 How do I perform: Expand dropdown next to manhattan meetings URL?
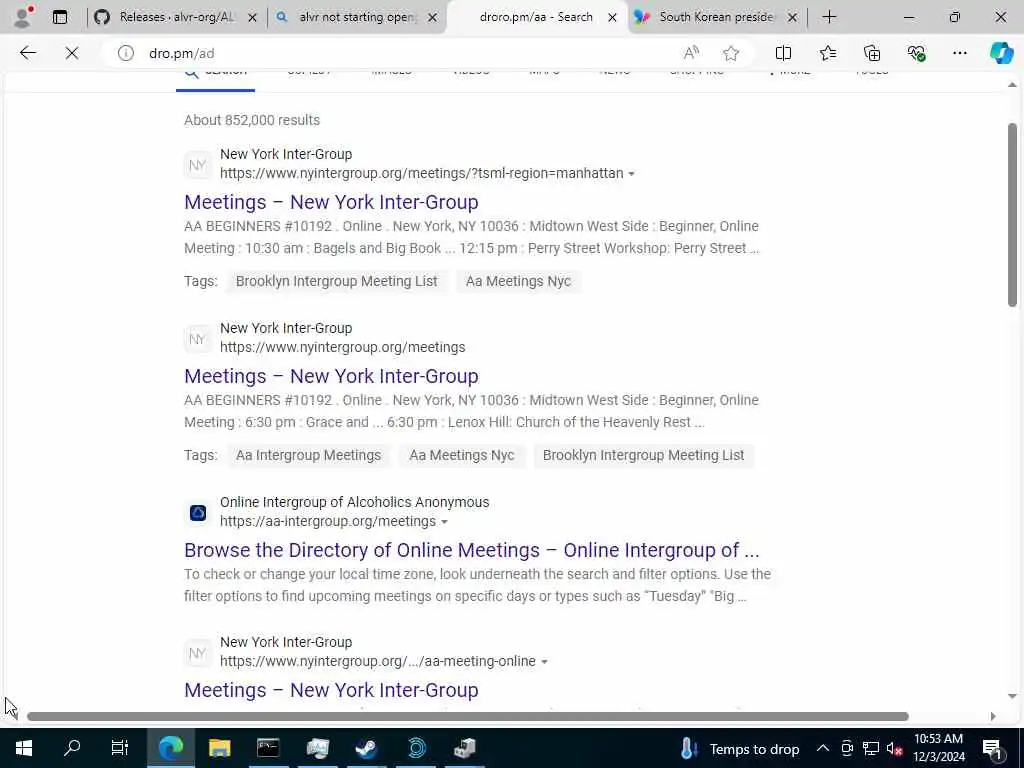click(x=632, y=174)
